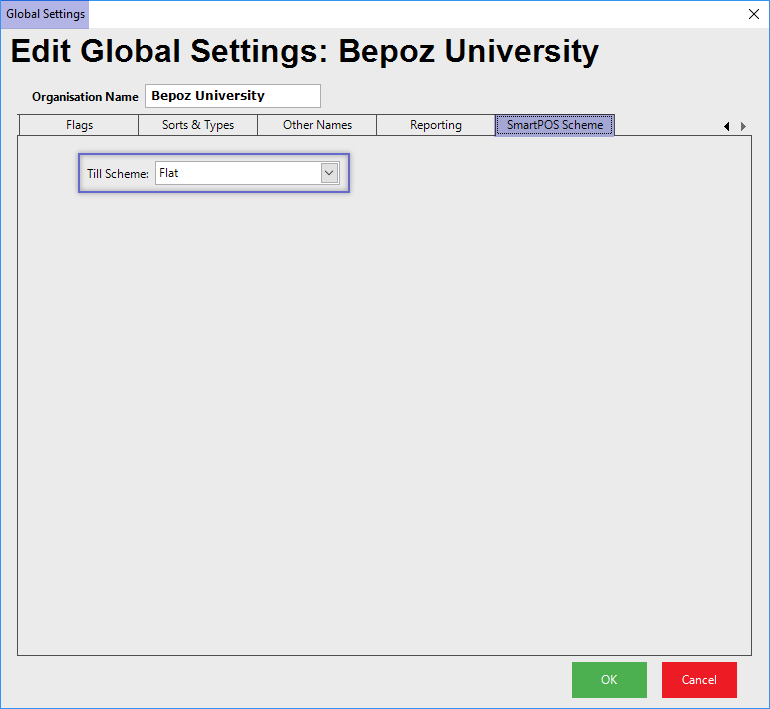
Task: Focus the Organisation Name text field
Action: [232, 96]
